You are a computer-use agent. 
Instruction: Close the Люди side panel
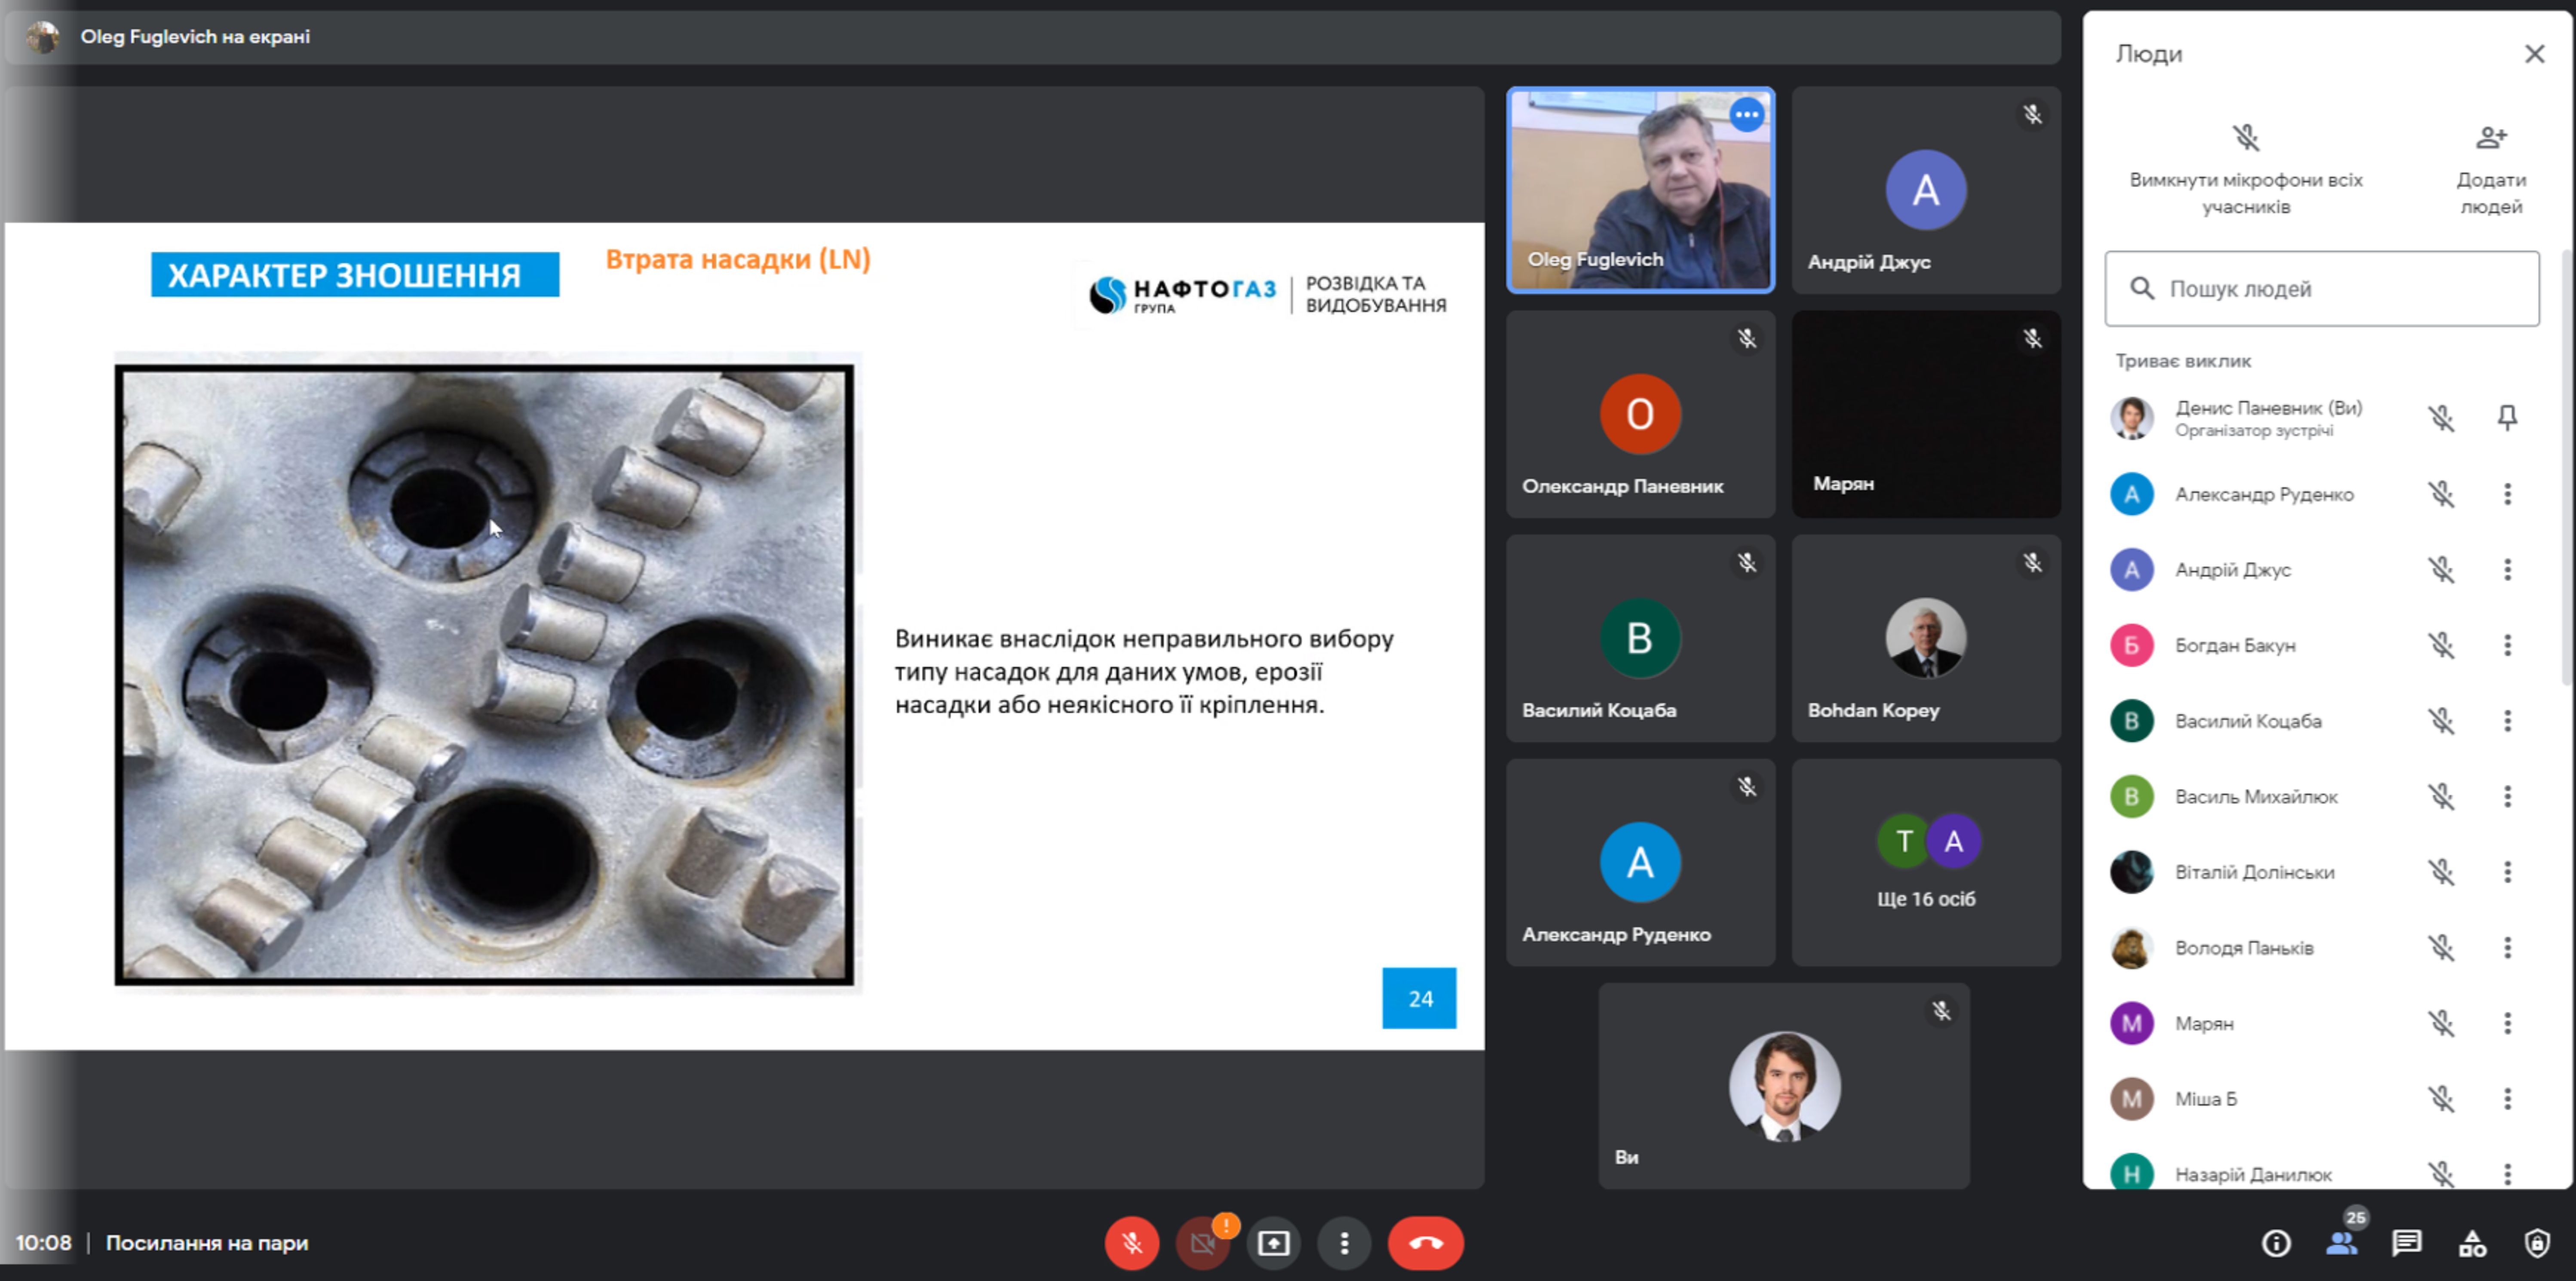(x=2534, y=54)
